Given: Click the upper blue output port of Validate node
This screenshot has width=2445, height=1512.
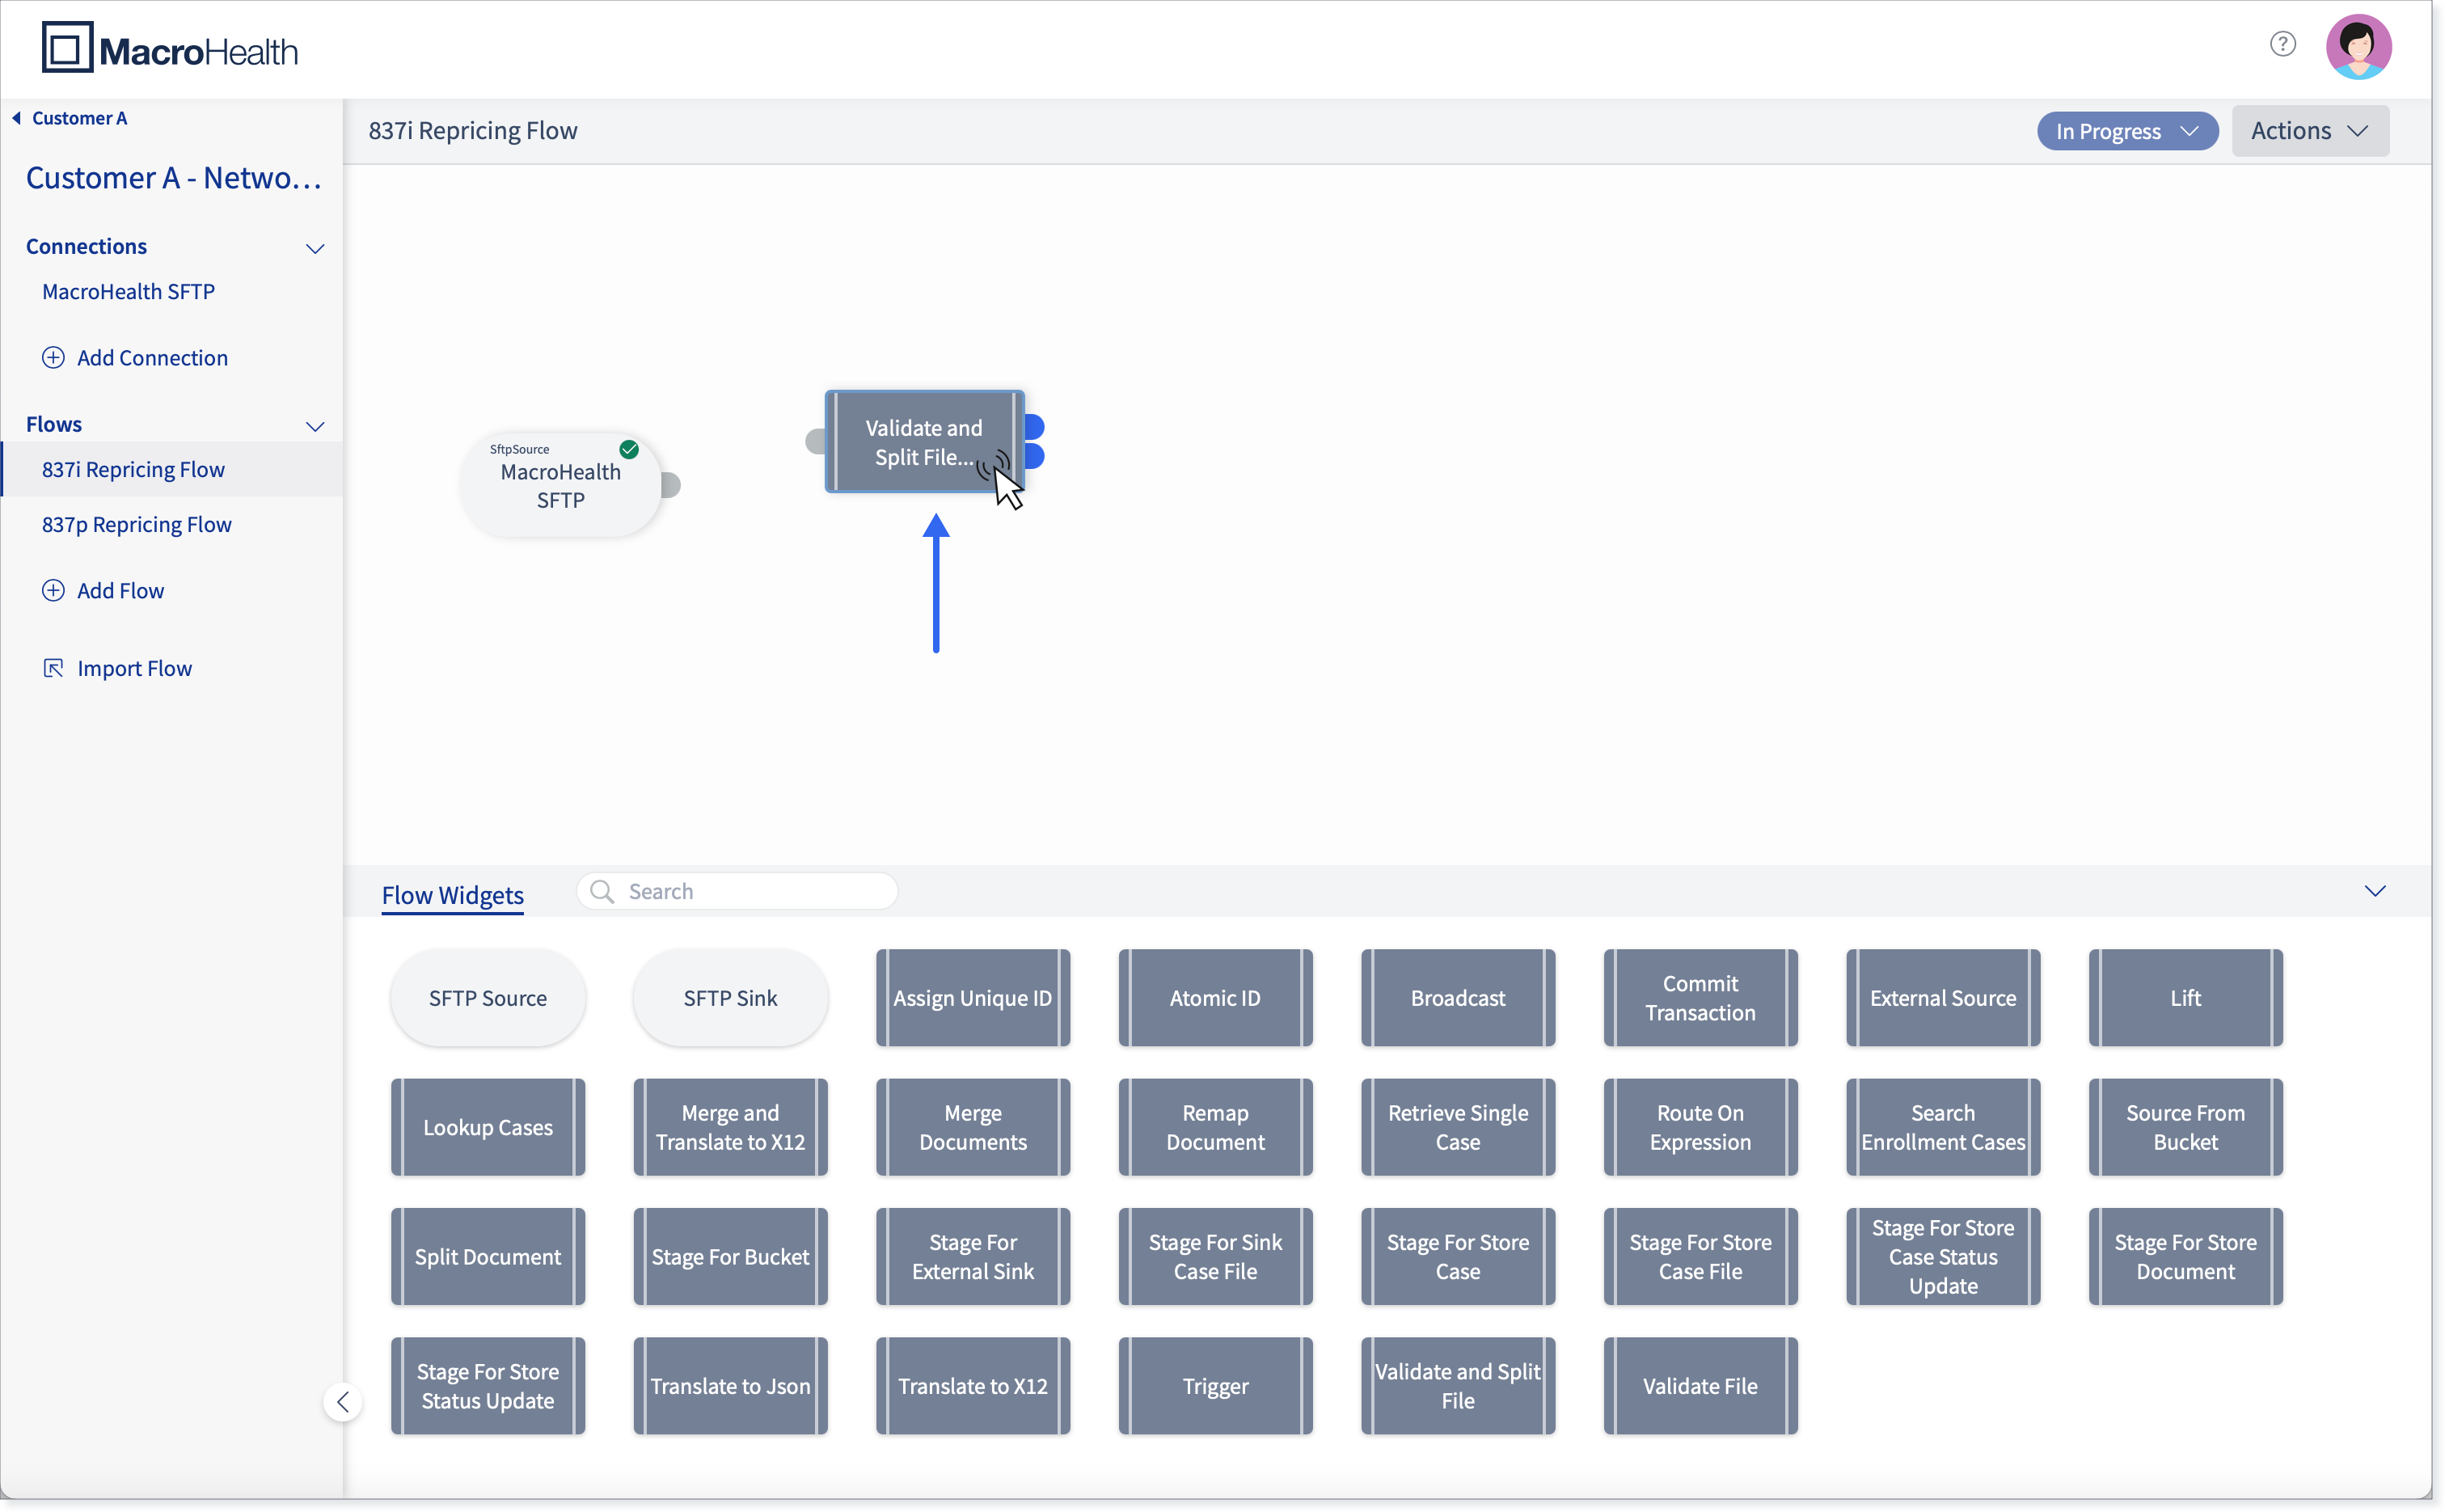Looking at the screenshot, I should pos(1035,427).
